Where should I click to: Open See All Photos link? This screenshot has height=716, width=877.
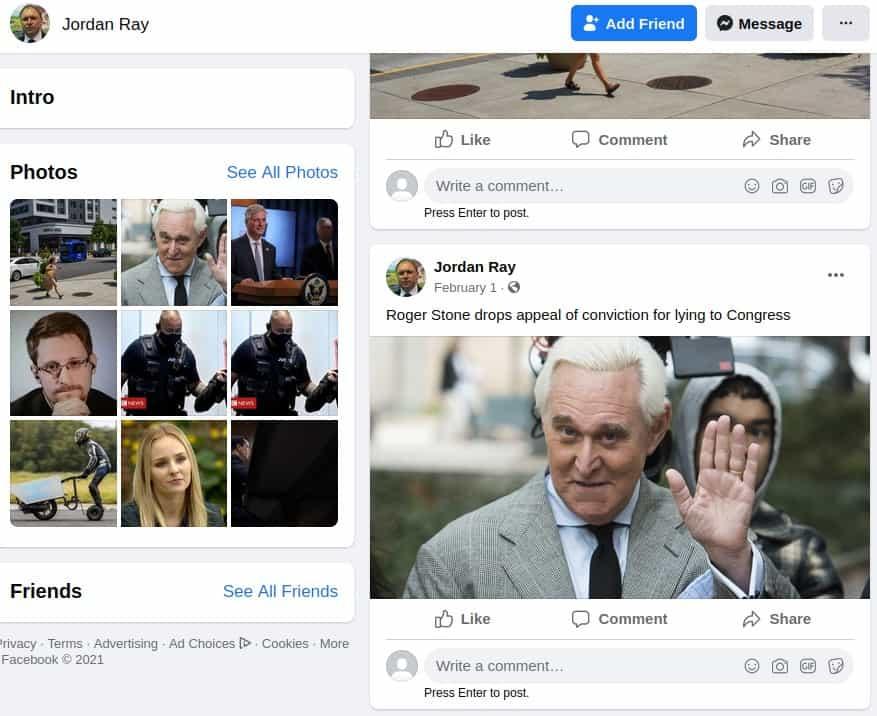coord(282,172)
